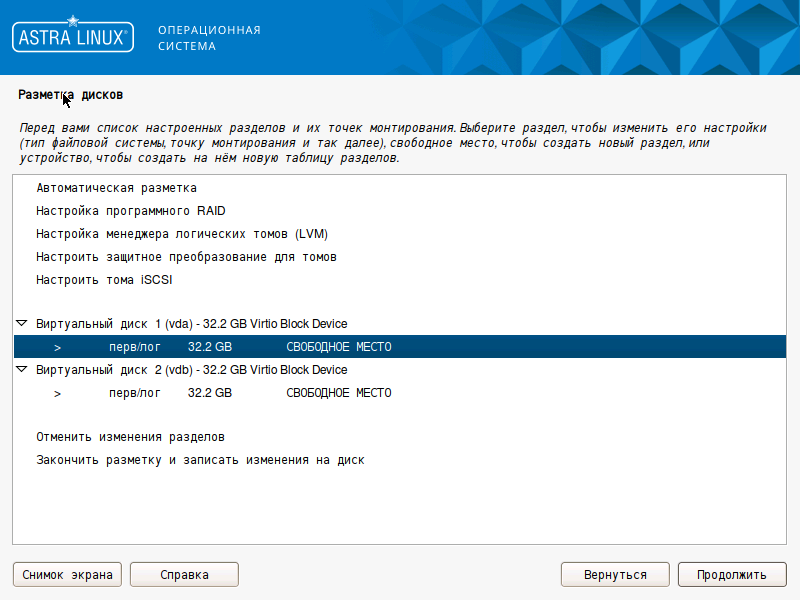
Task: Open Настройка программного RAID
Action: [x=130, y=211]
